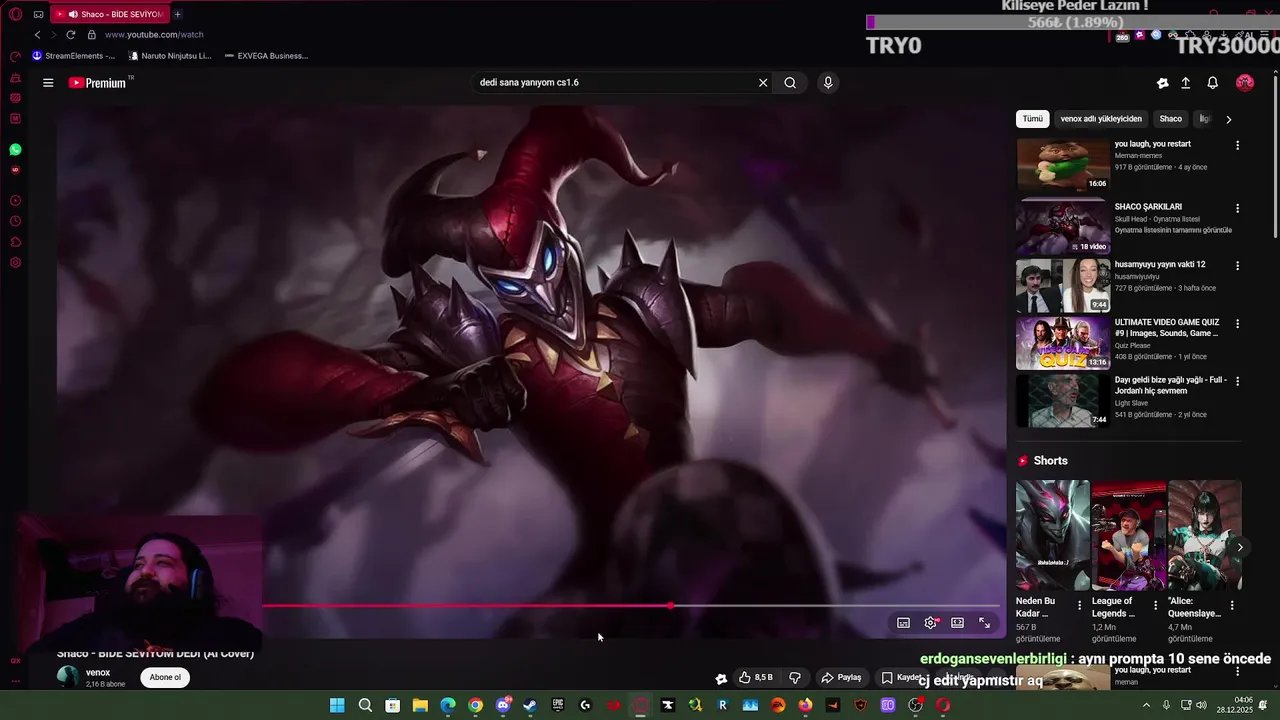Open the account avatar menu

pyautogui.click(x=1245, y=83)
